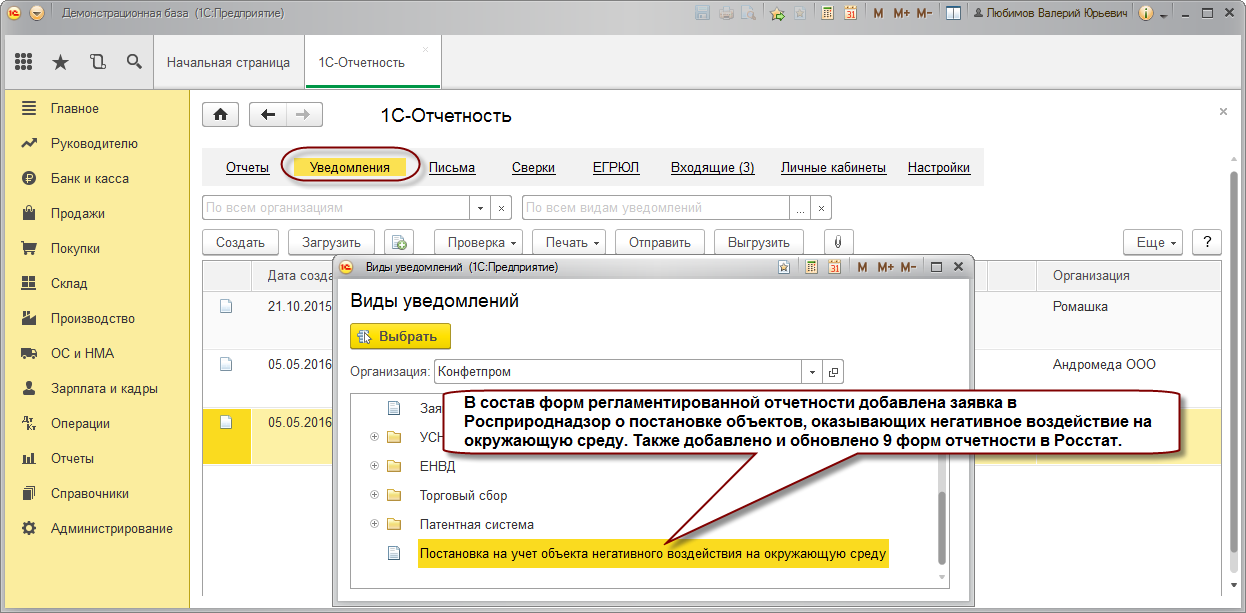
Task: Expand the Торговый сбор folder
Action: (375, 495)
